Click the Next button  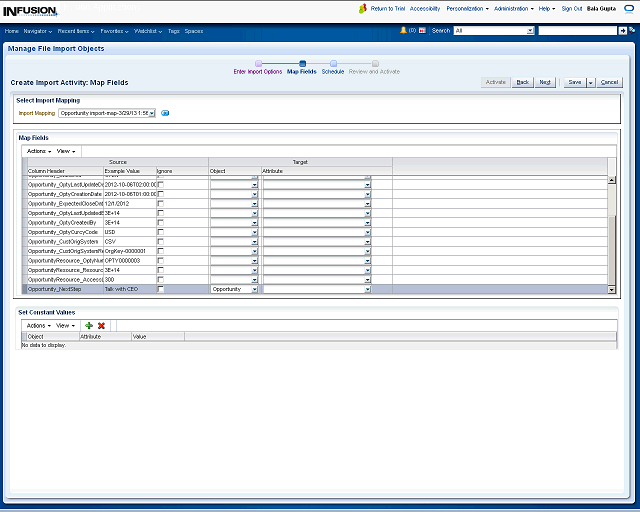coord(545,82)
